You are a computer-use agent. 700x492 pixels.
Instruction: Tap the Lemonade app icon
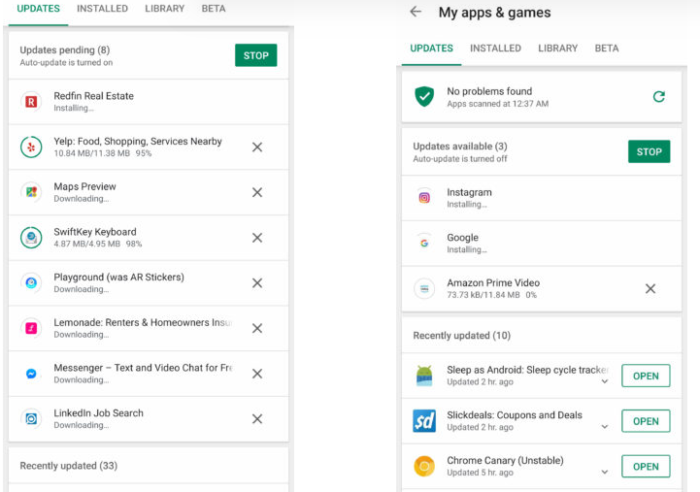31,328
